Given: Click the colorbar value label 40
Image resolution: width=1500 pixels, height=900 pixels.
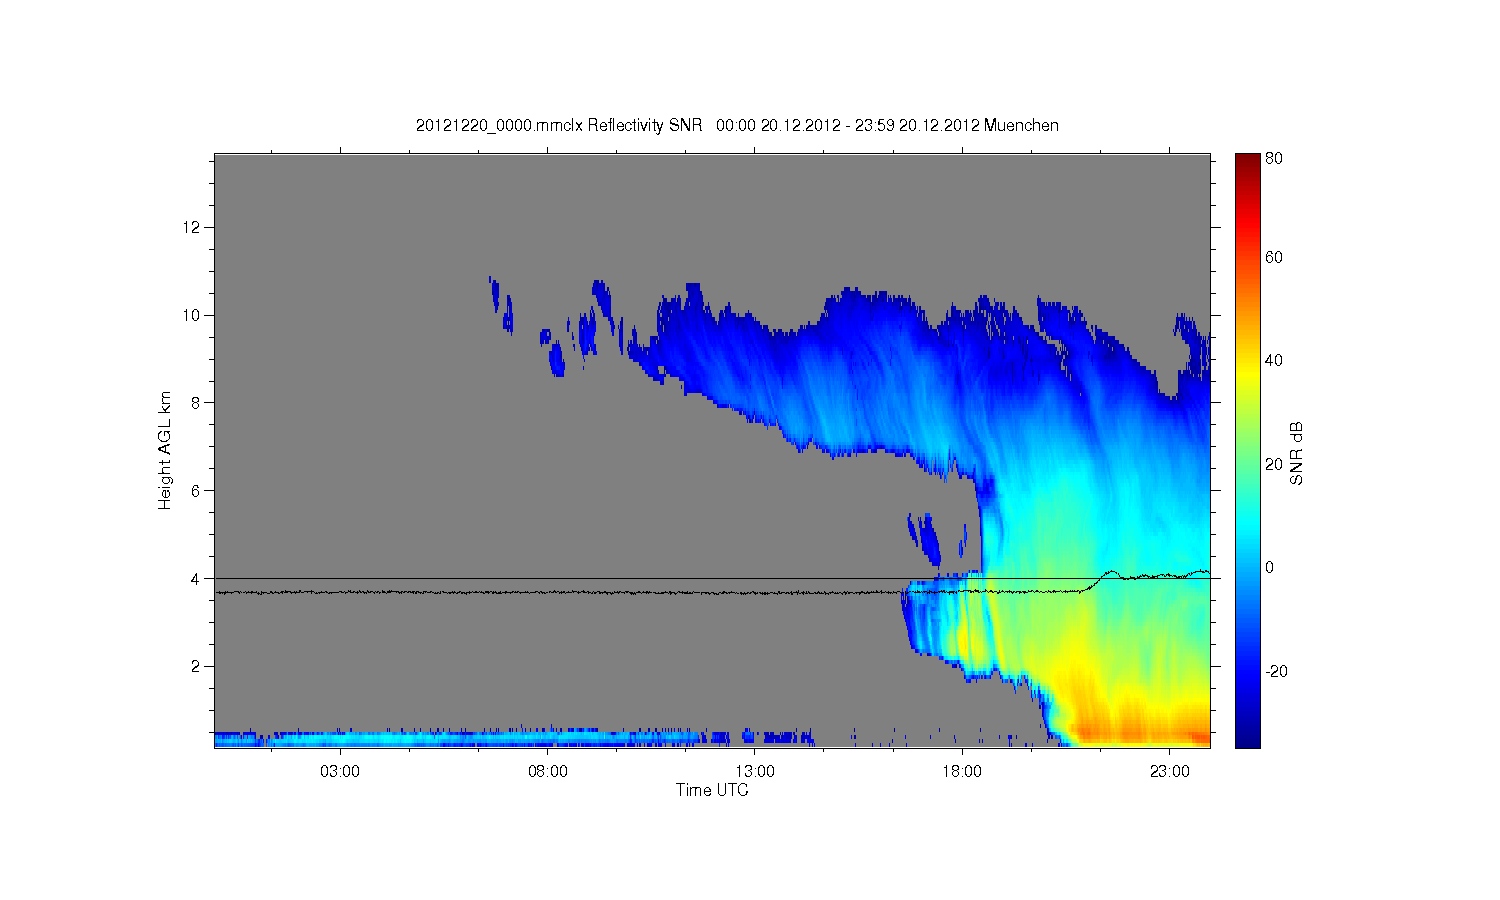Looking at the screenshot, I should tap(1274, 360).
